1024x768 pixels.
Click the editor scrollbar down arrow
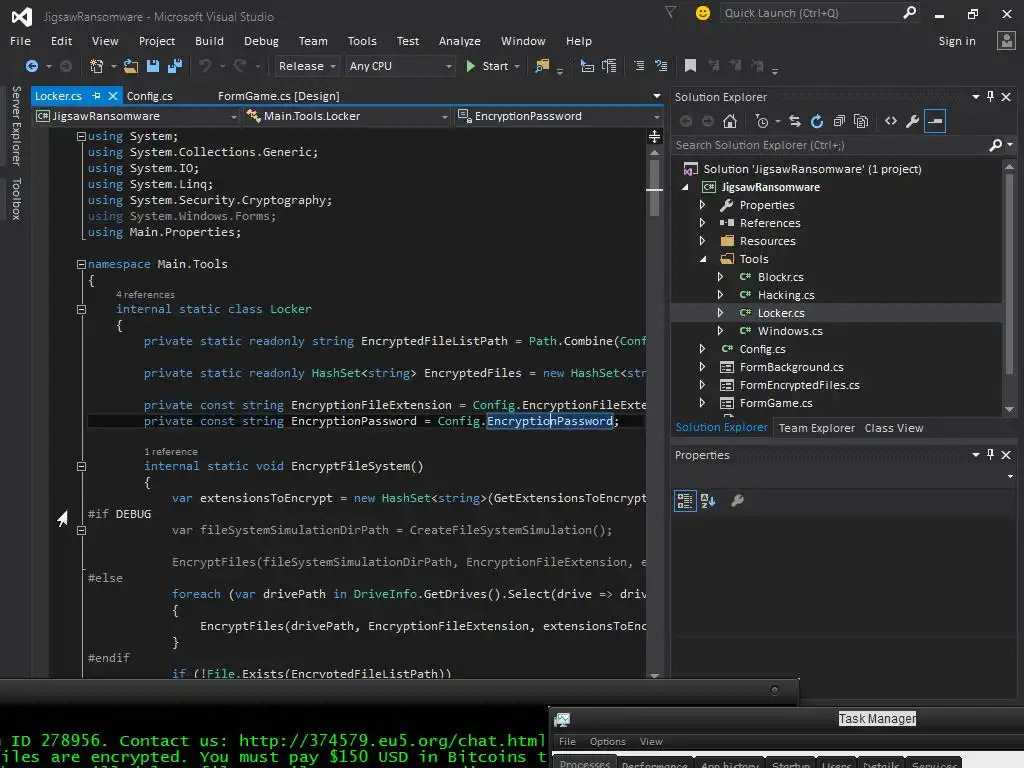(654, 676)
